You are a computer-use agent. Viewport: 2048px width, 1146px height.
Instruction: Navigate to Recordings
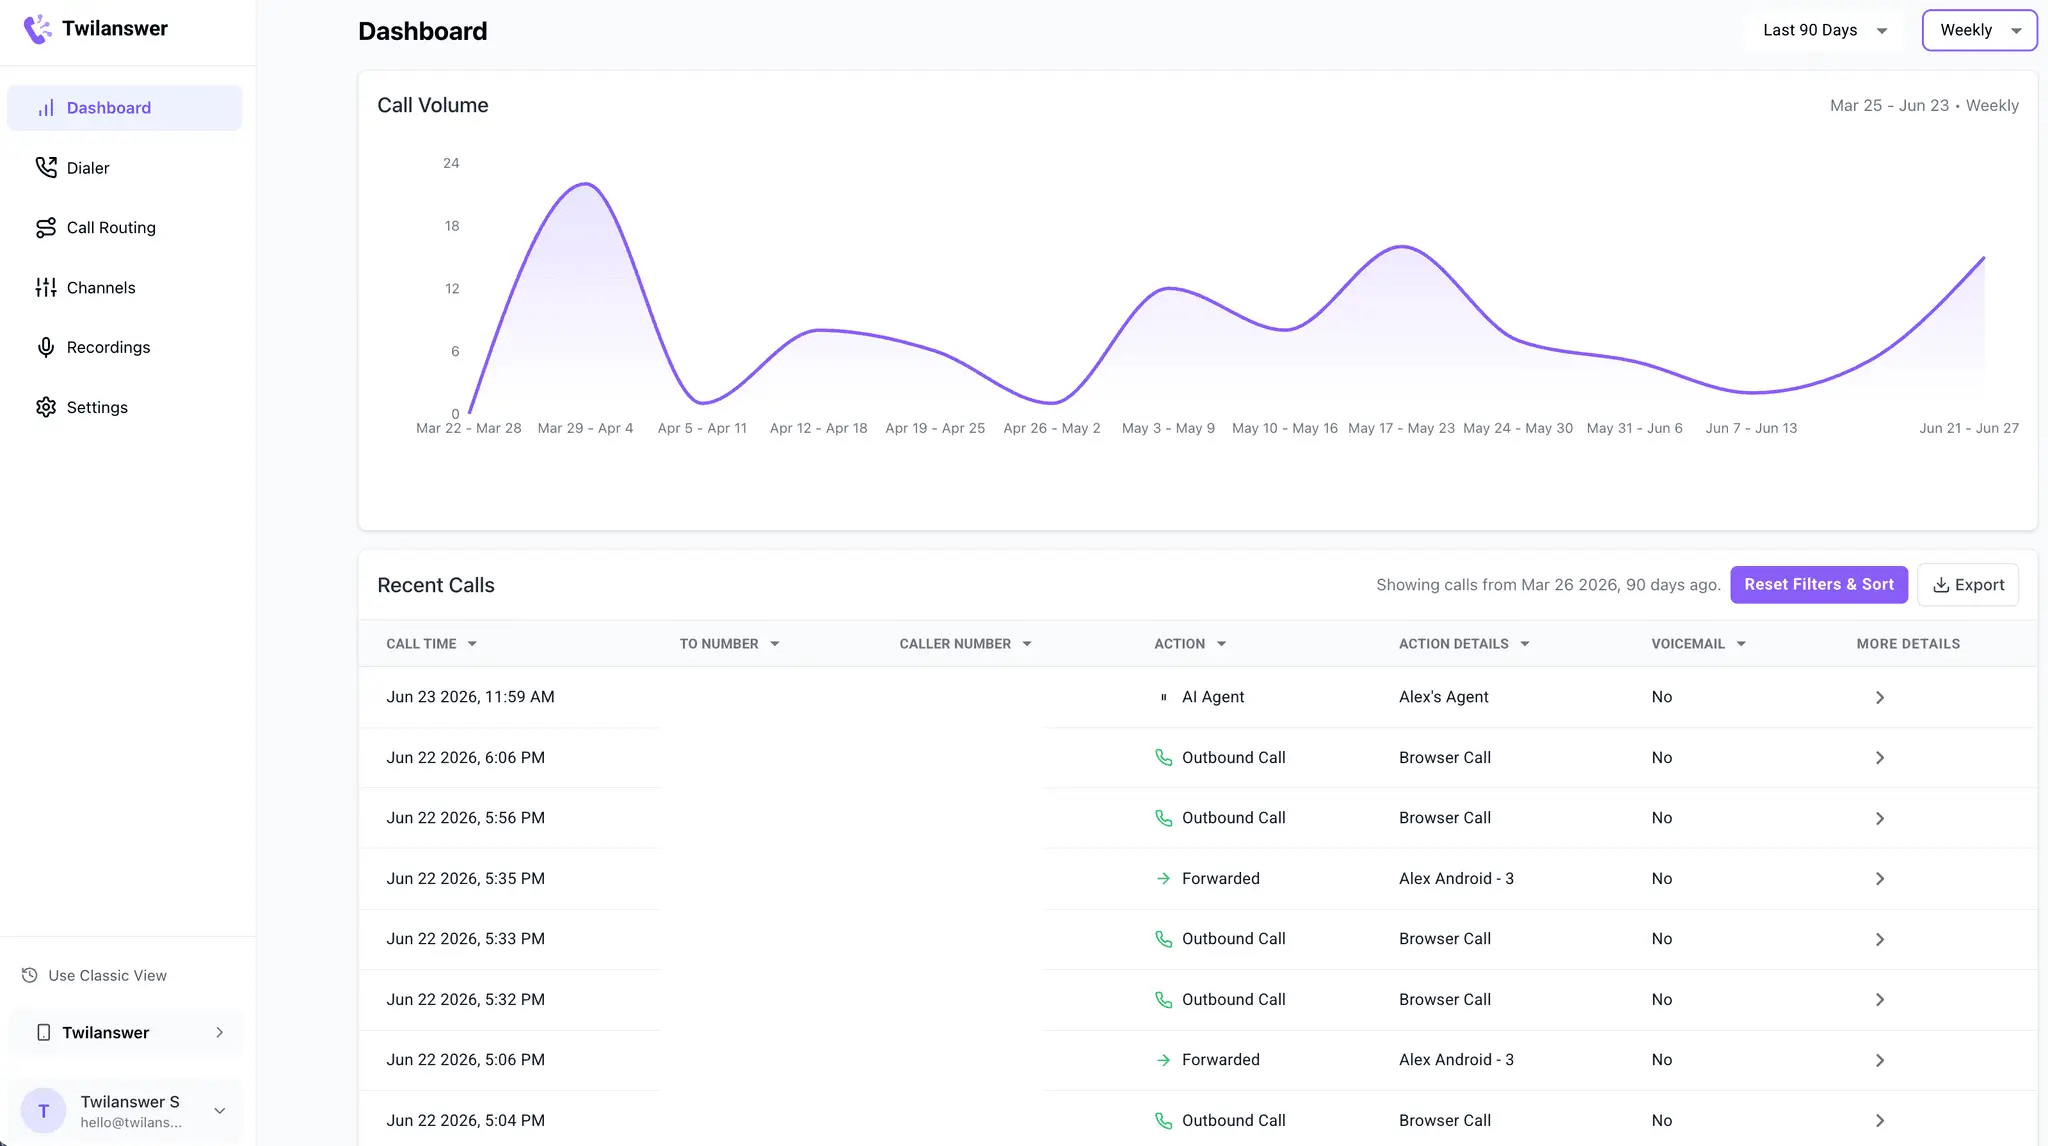125,347
